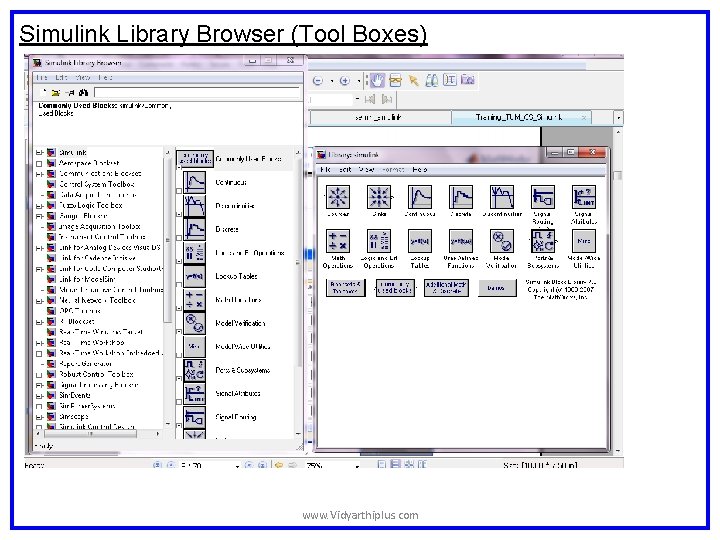
Task: Select Model Verification icon in browser list
Action: pos(194,323)
